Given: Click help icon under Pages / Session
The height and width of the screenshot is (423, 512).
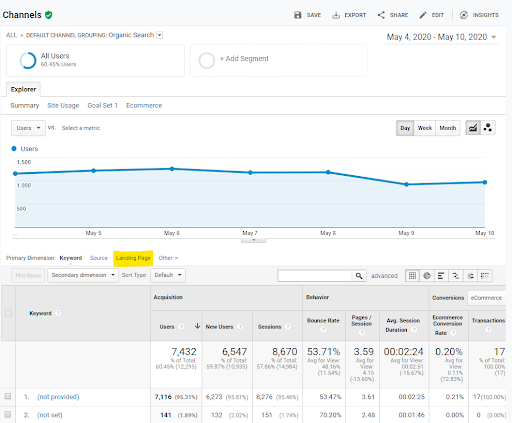Looking at the screenshot, I should click(362, 333).
